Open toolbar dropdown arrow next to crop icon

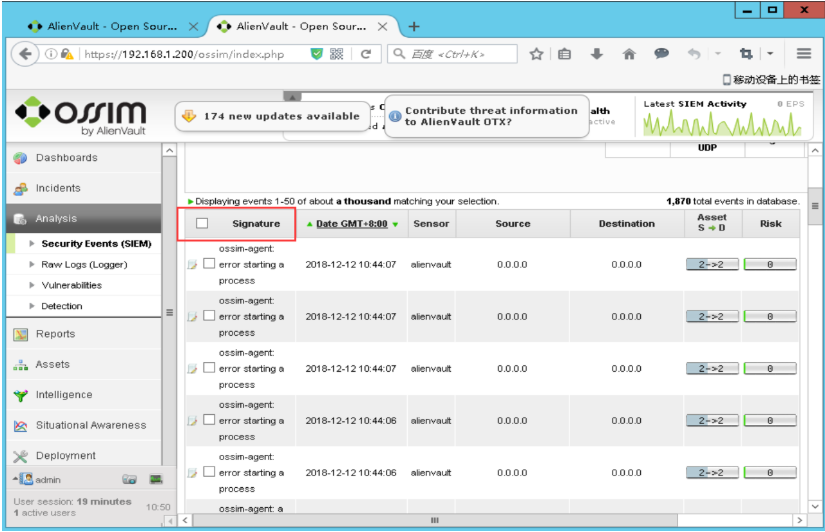click(x=770, y=54)
